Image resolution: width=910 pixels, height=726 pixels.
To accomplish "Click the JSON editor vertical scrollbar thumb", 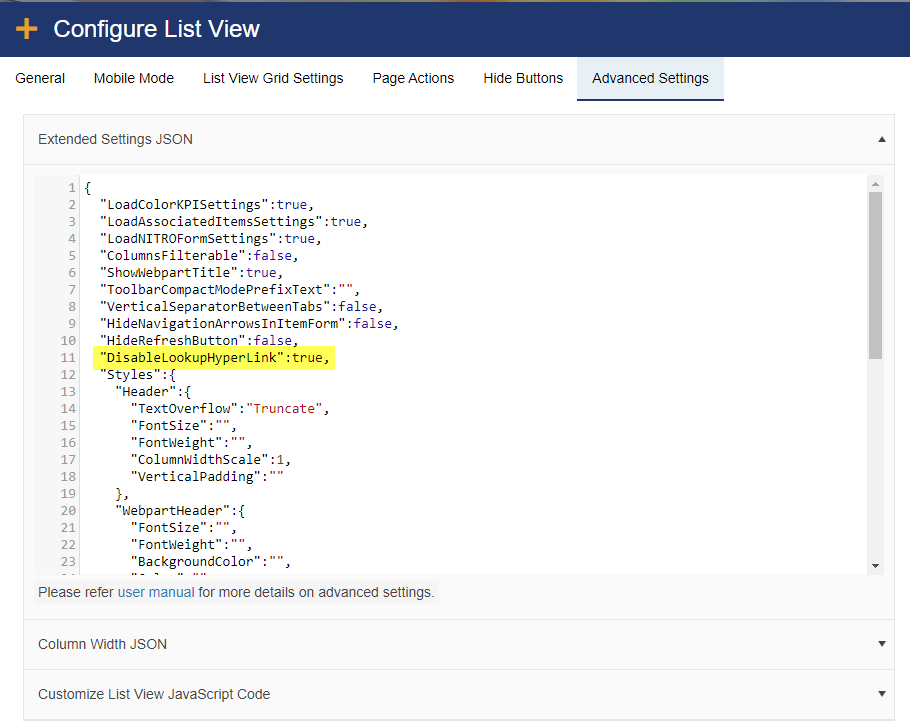I will 875,274.
